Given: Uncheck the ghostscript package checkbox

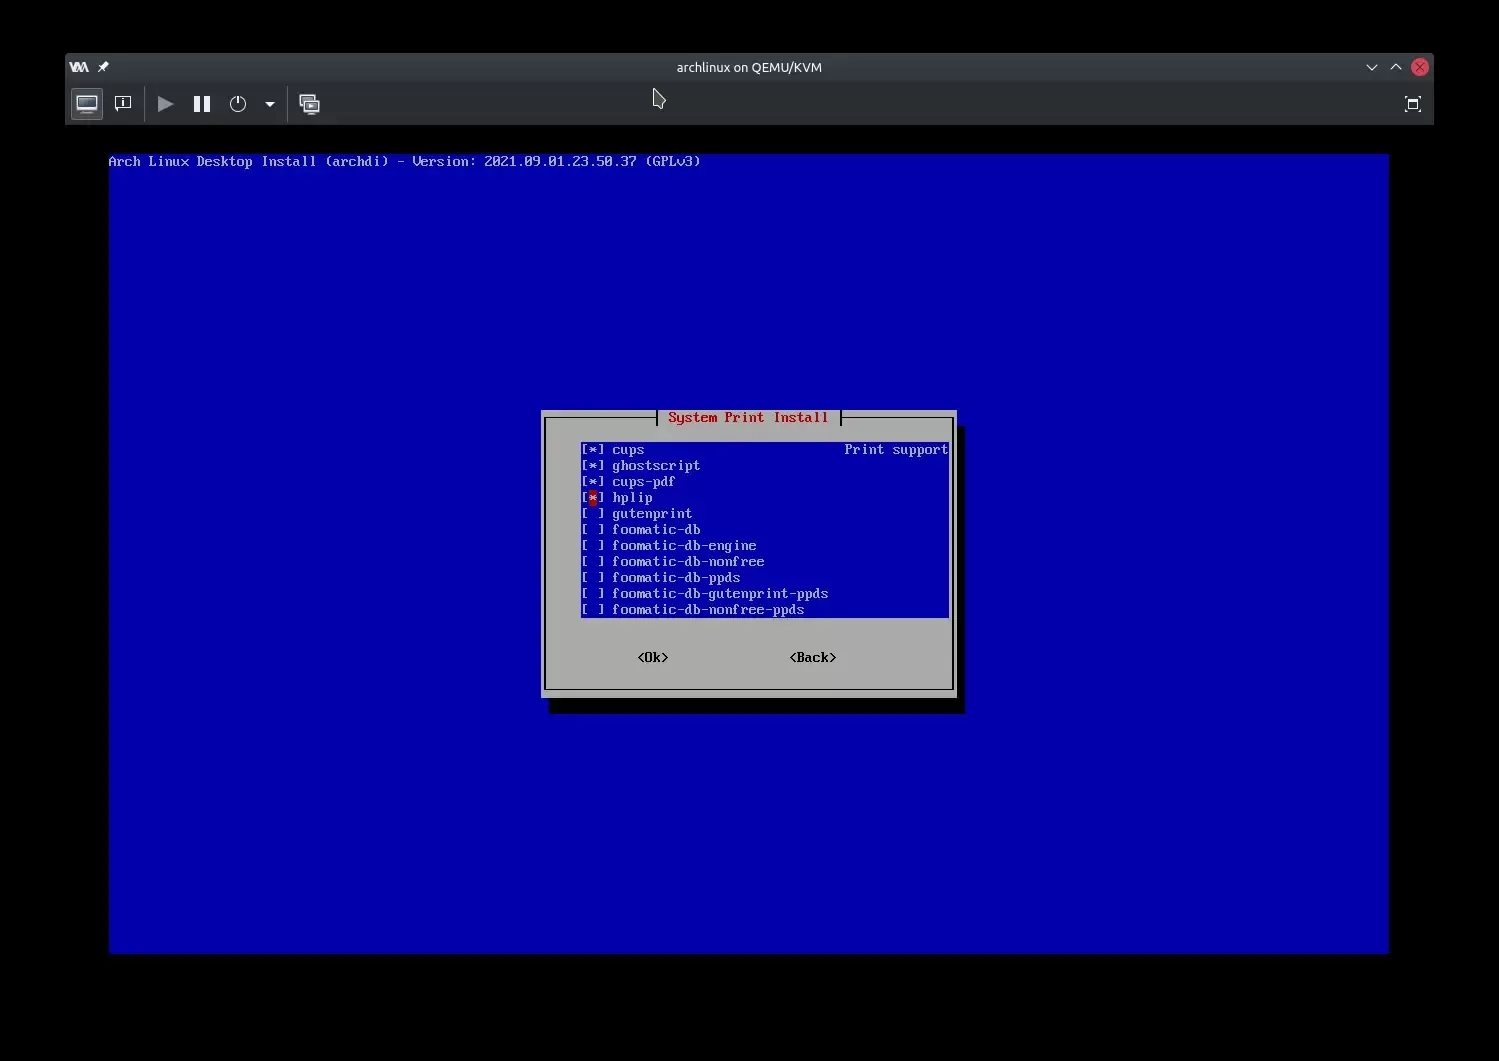Looking at the screenshot, I should 593,466.
